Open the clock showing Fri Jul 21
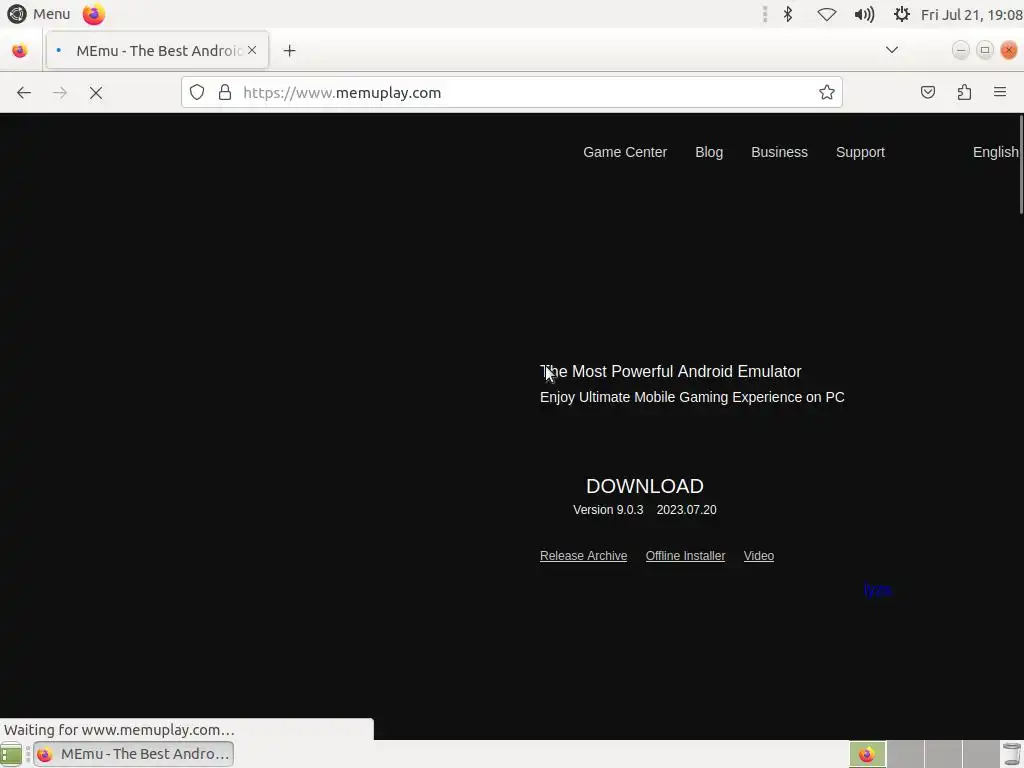1024x768 pixels. [971, 14]
